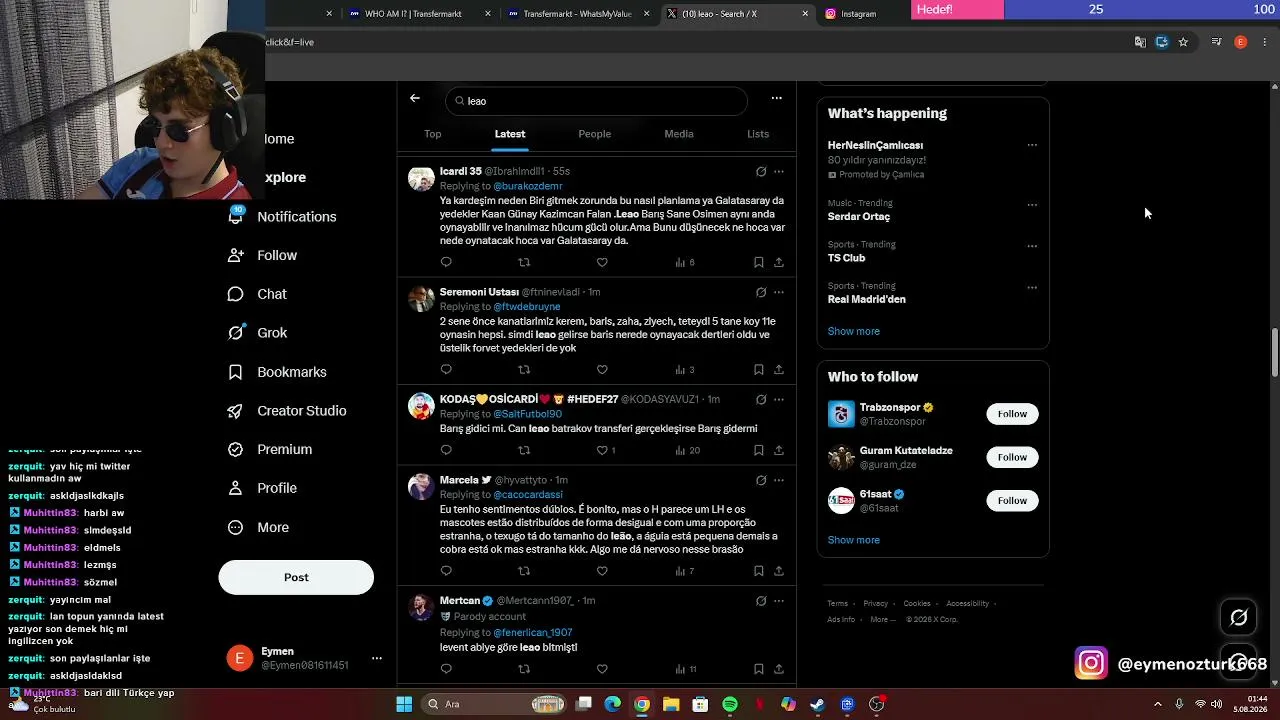Switch to the Media search tab
This screenshot has height=720, width=1280.
[x=679, y=134]
